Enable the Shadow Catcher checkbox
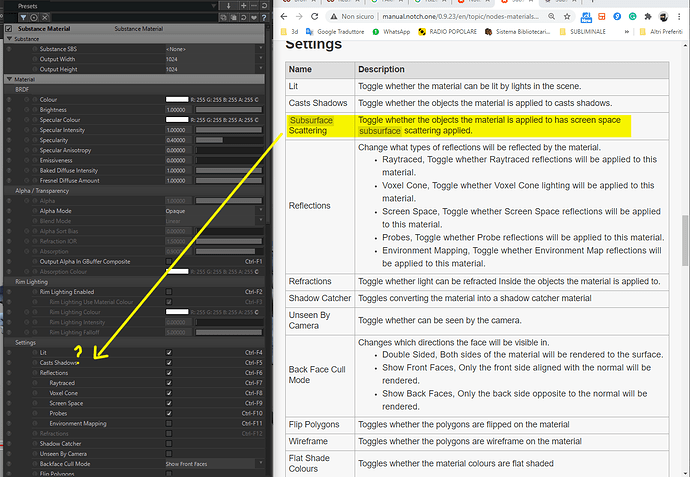This screenshot has height=477, width=690. click(169, 444)
